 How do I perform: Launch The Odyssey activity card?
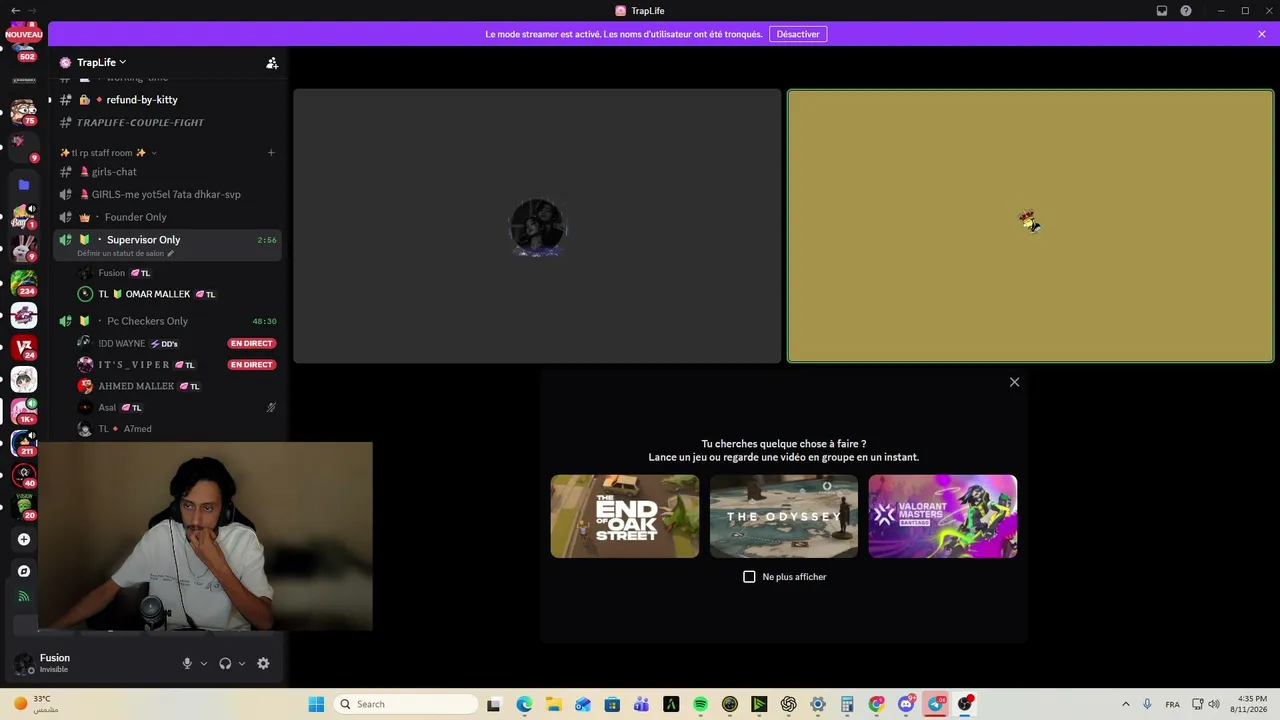pyautogui.click(x=784, y=516)
